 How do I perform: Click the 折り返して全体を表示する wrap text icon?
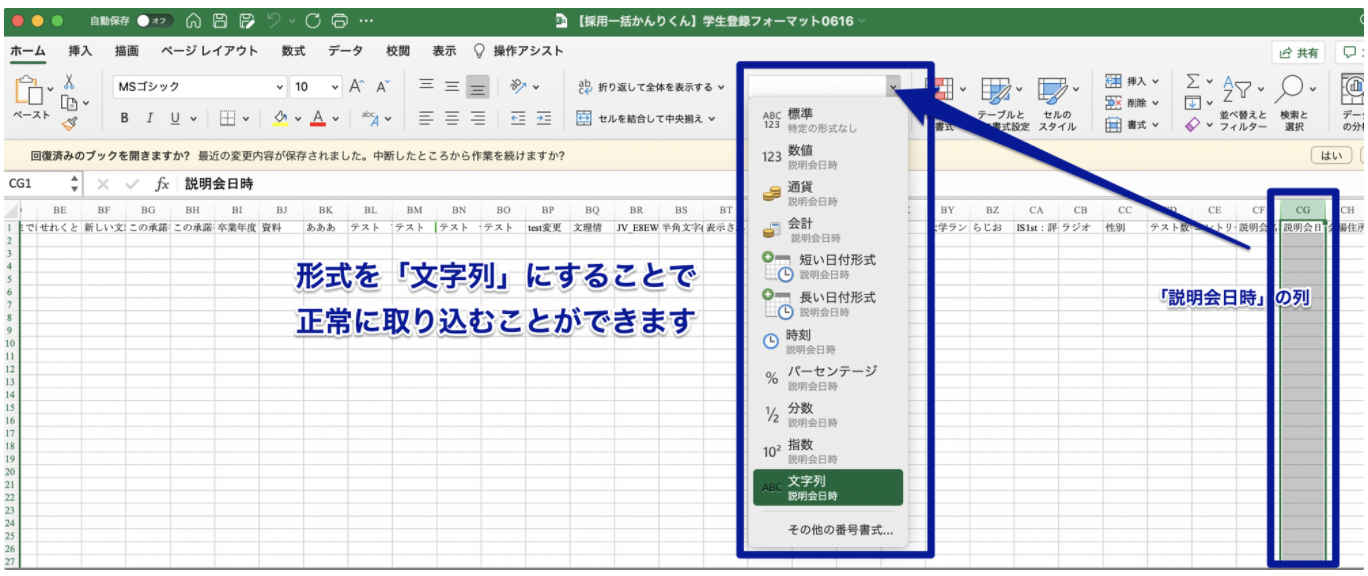click(585, 87)
